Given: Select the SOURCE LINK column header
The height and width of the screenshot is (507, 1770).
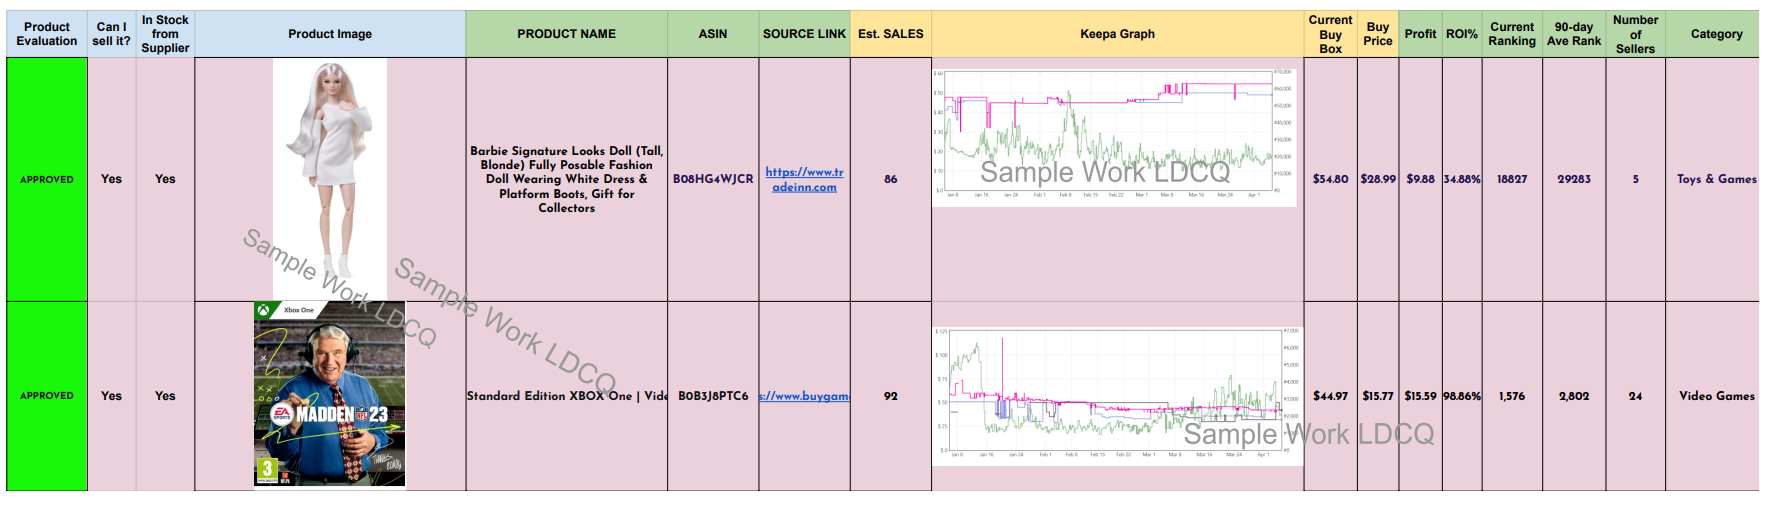Looking at the screenshot, I should (x=805, y=34).
